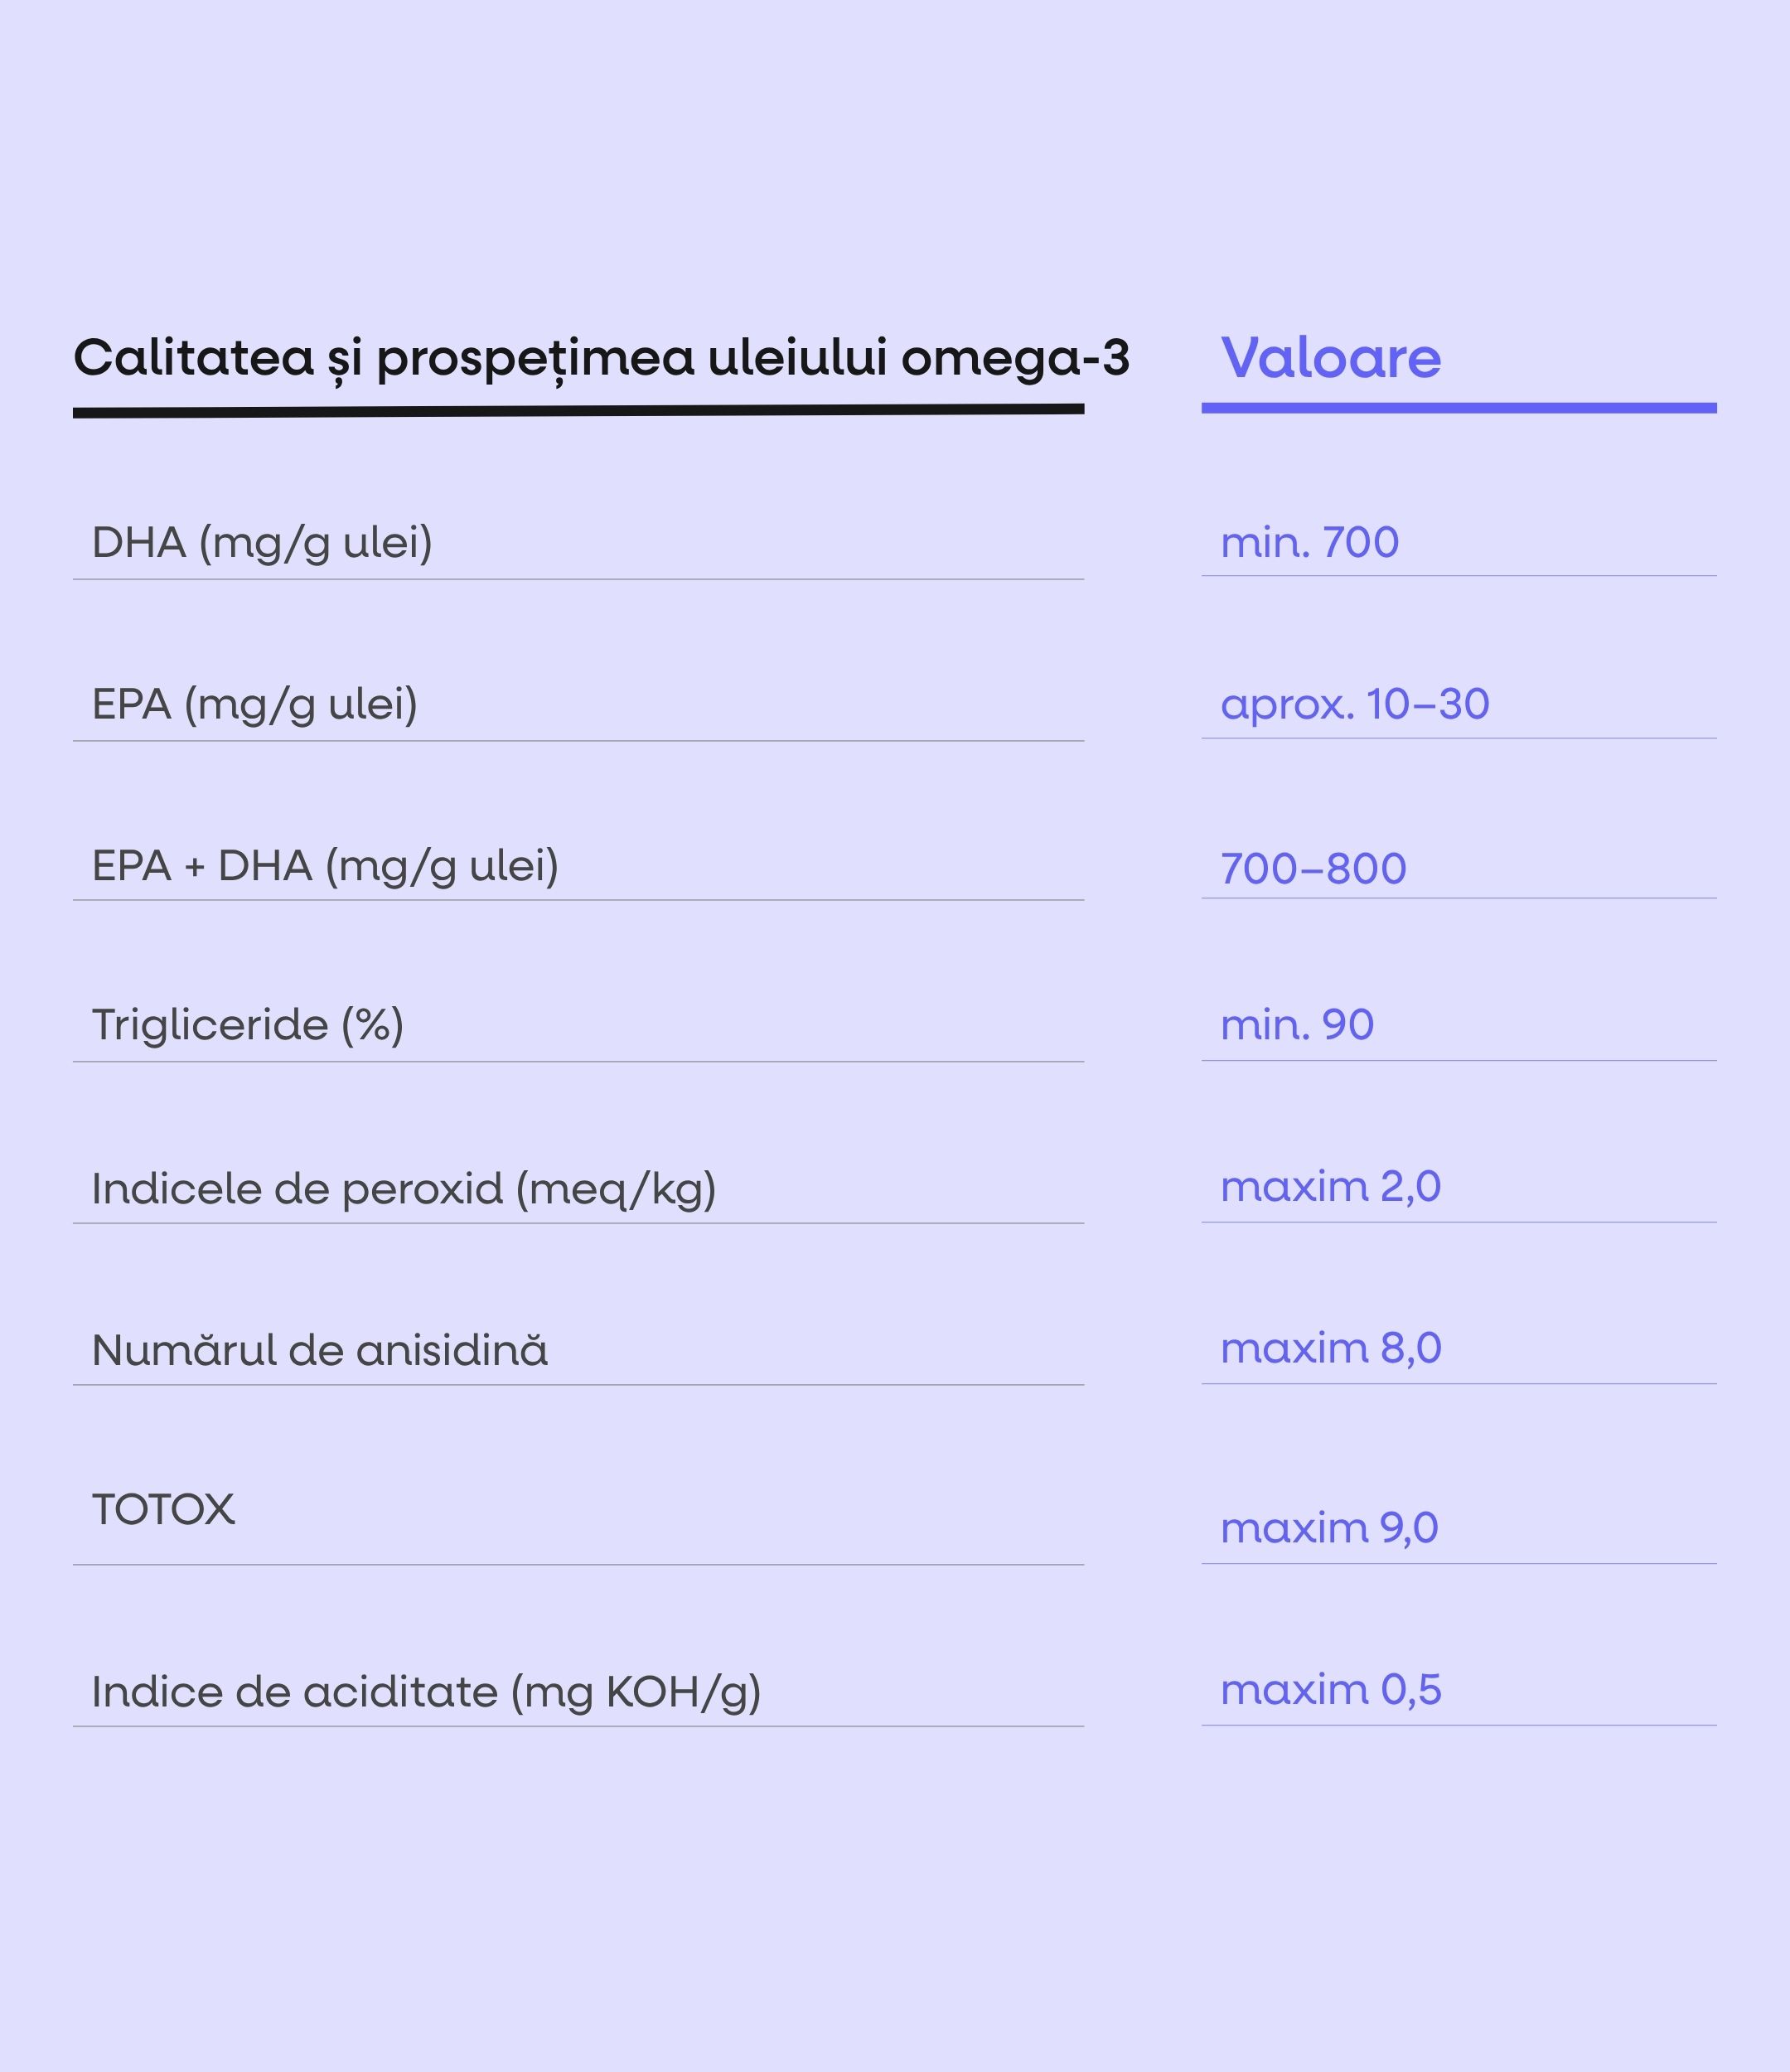Click the 'min. 90' value
Image resolution: width=1790 pixels, height=2072 pixels.
pyautogui.click(x=1297, y=1025)
